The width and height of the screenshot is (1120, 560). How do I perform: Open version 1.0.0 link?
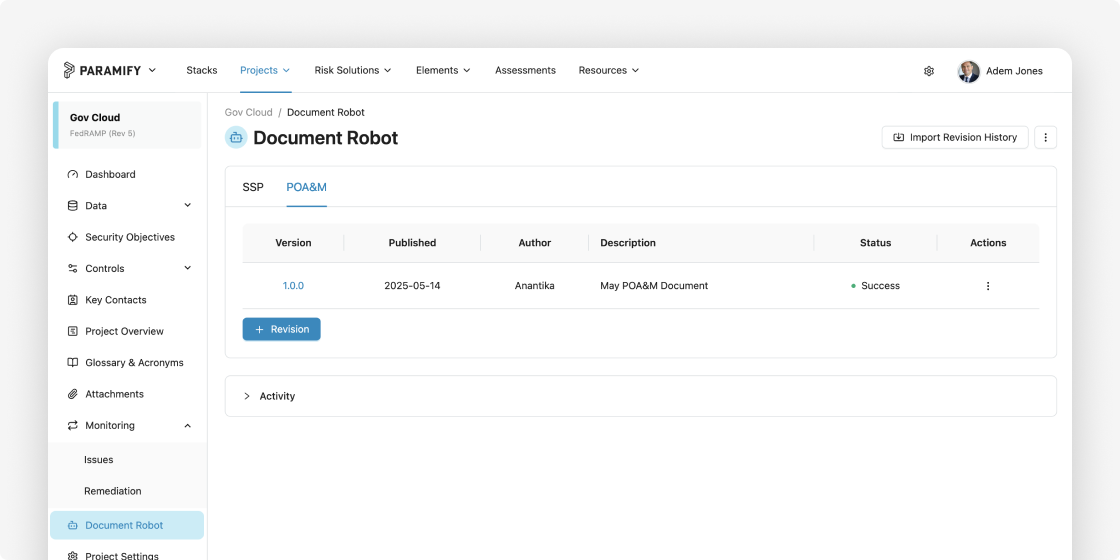[x=293, y=286]
